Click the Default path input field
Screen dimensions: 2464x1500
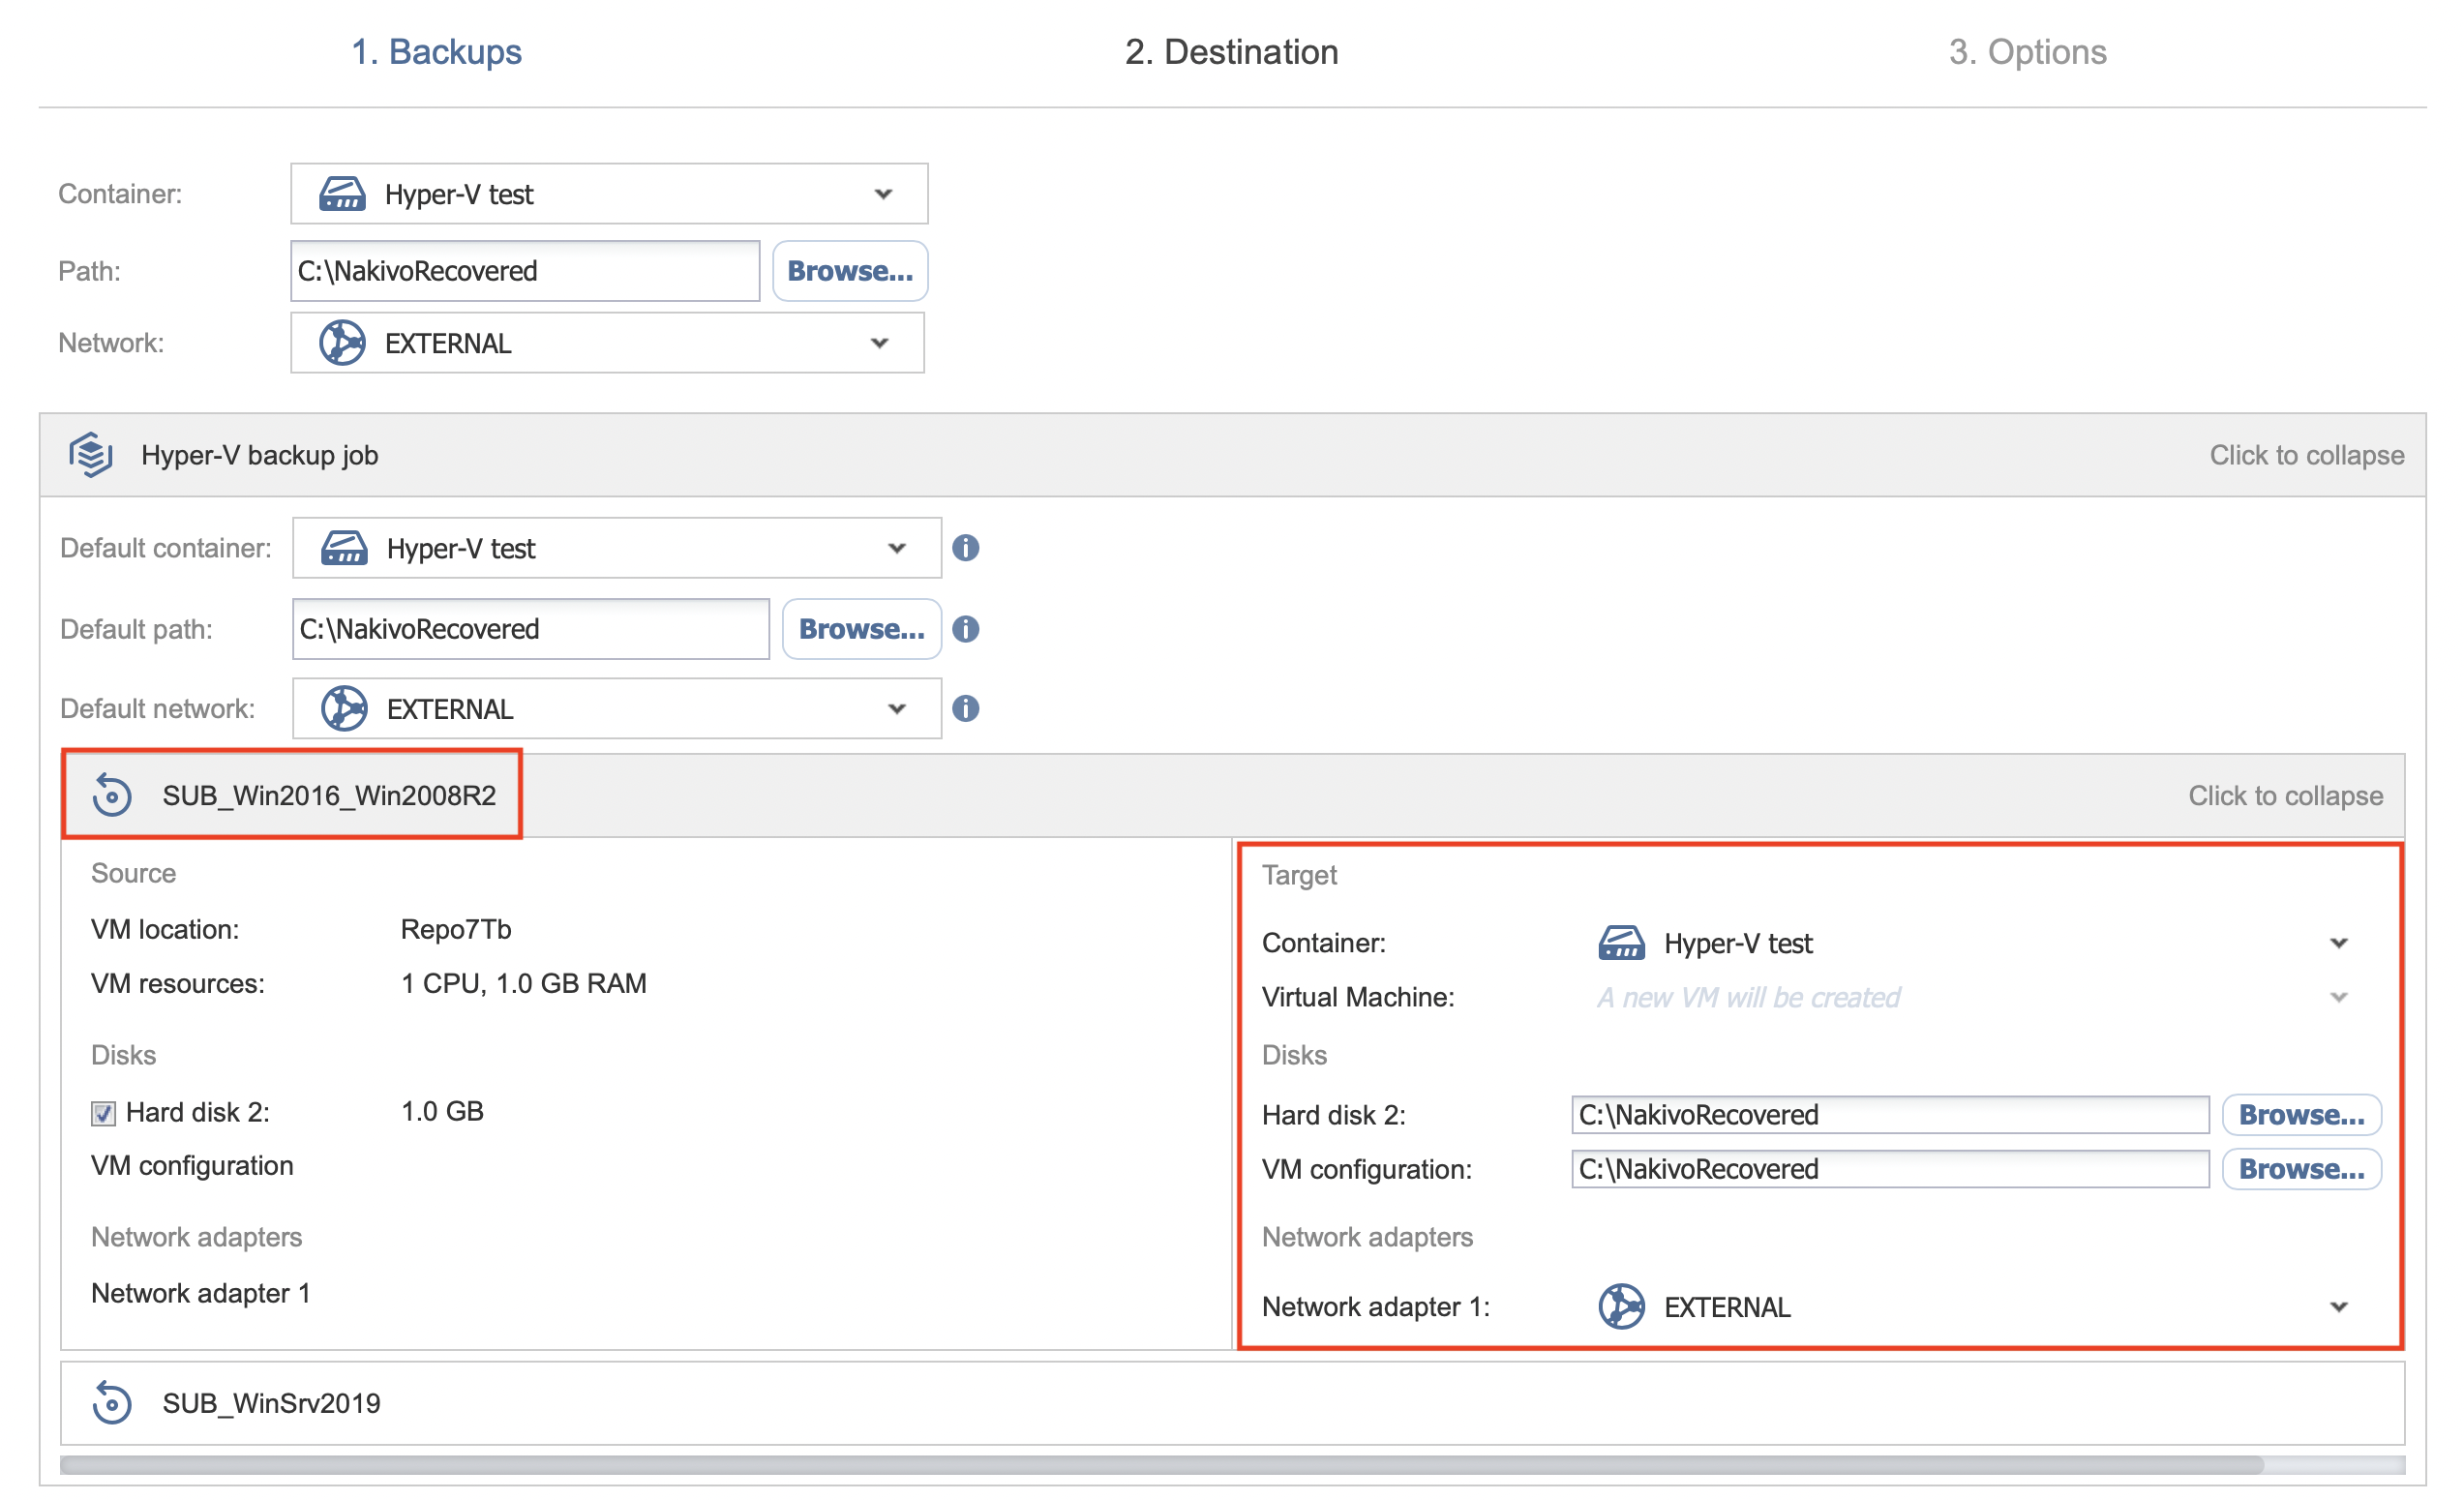(x=530, y=629)
